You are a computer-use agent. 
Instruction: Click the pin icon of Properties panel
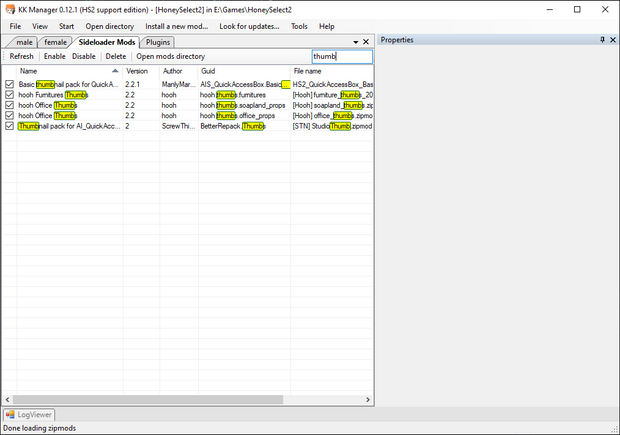[601, 40]
